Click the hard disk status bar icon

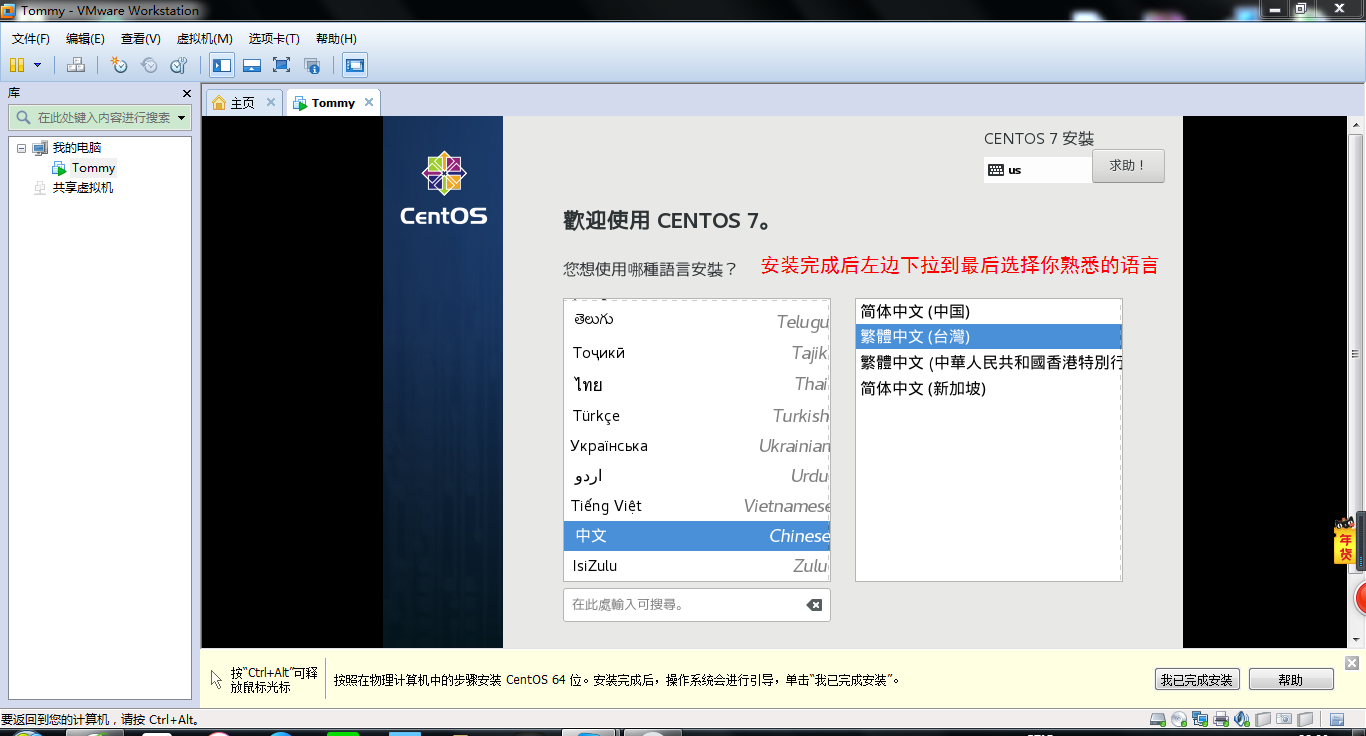1158,719
